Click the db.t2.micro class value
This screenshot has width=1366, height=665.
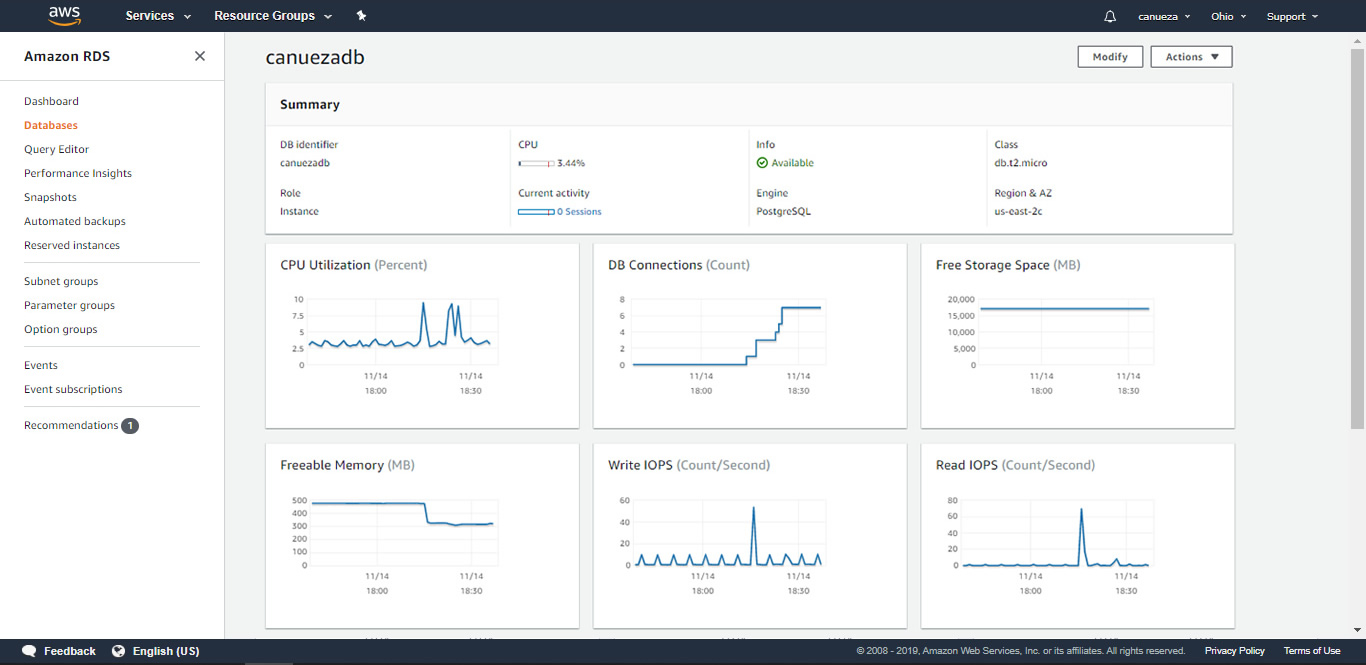tap(1021, 163)
